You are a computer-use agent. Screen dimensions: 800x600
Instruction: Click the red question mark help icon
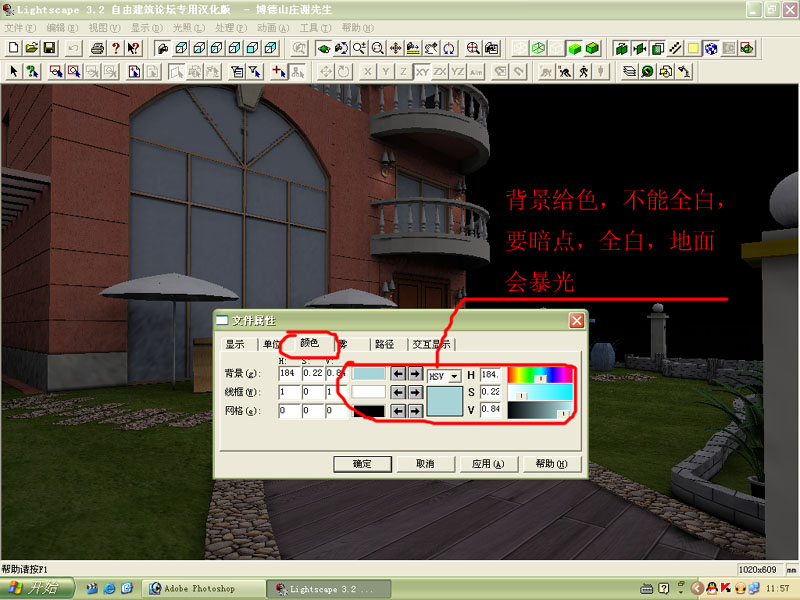[116, 48]
